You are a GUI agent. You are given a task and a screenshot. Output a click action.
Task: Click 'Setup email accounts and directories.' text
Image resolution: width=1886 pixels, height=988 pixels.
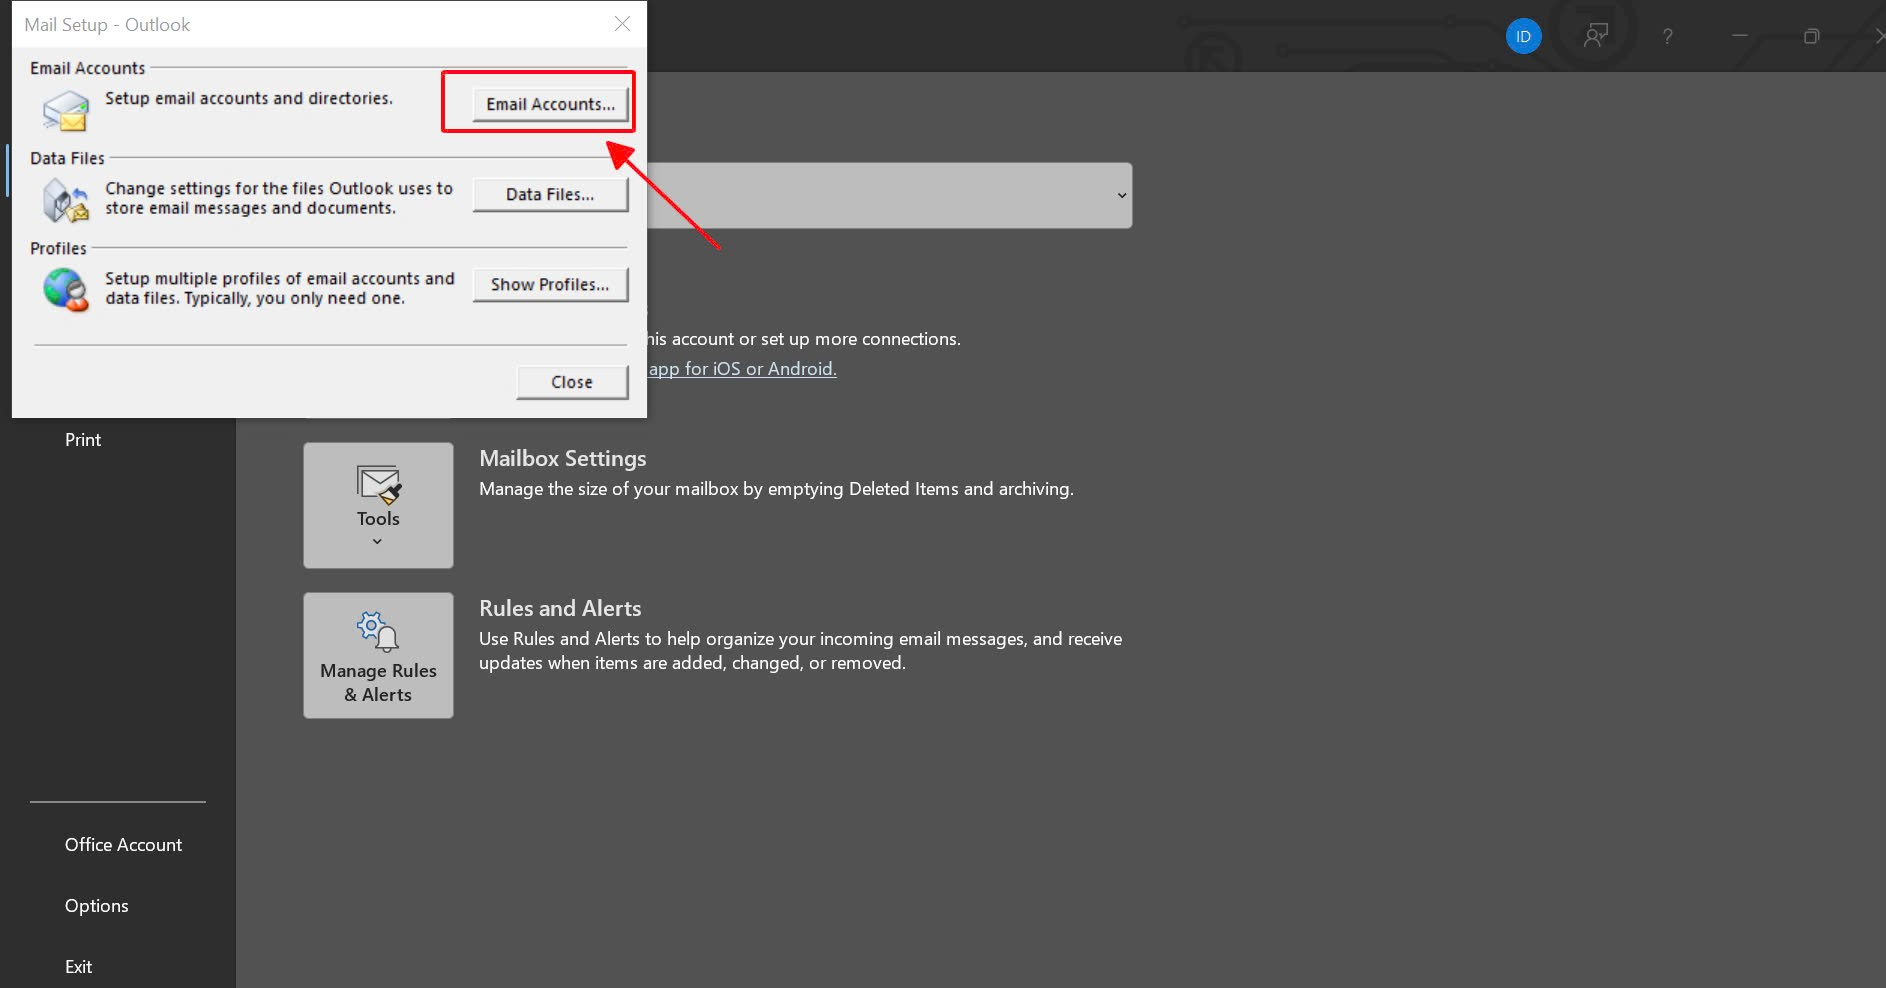point(249,98)
